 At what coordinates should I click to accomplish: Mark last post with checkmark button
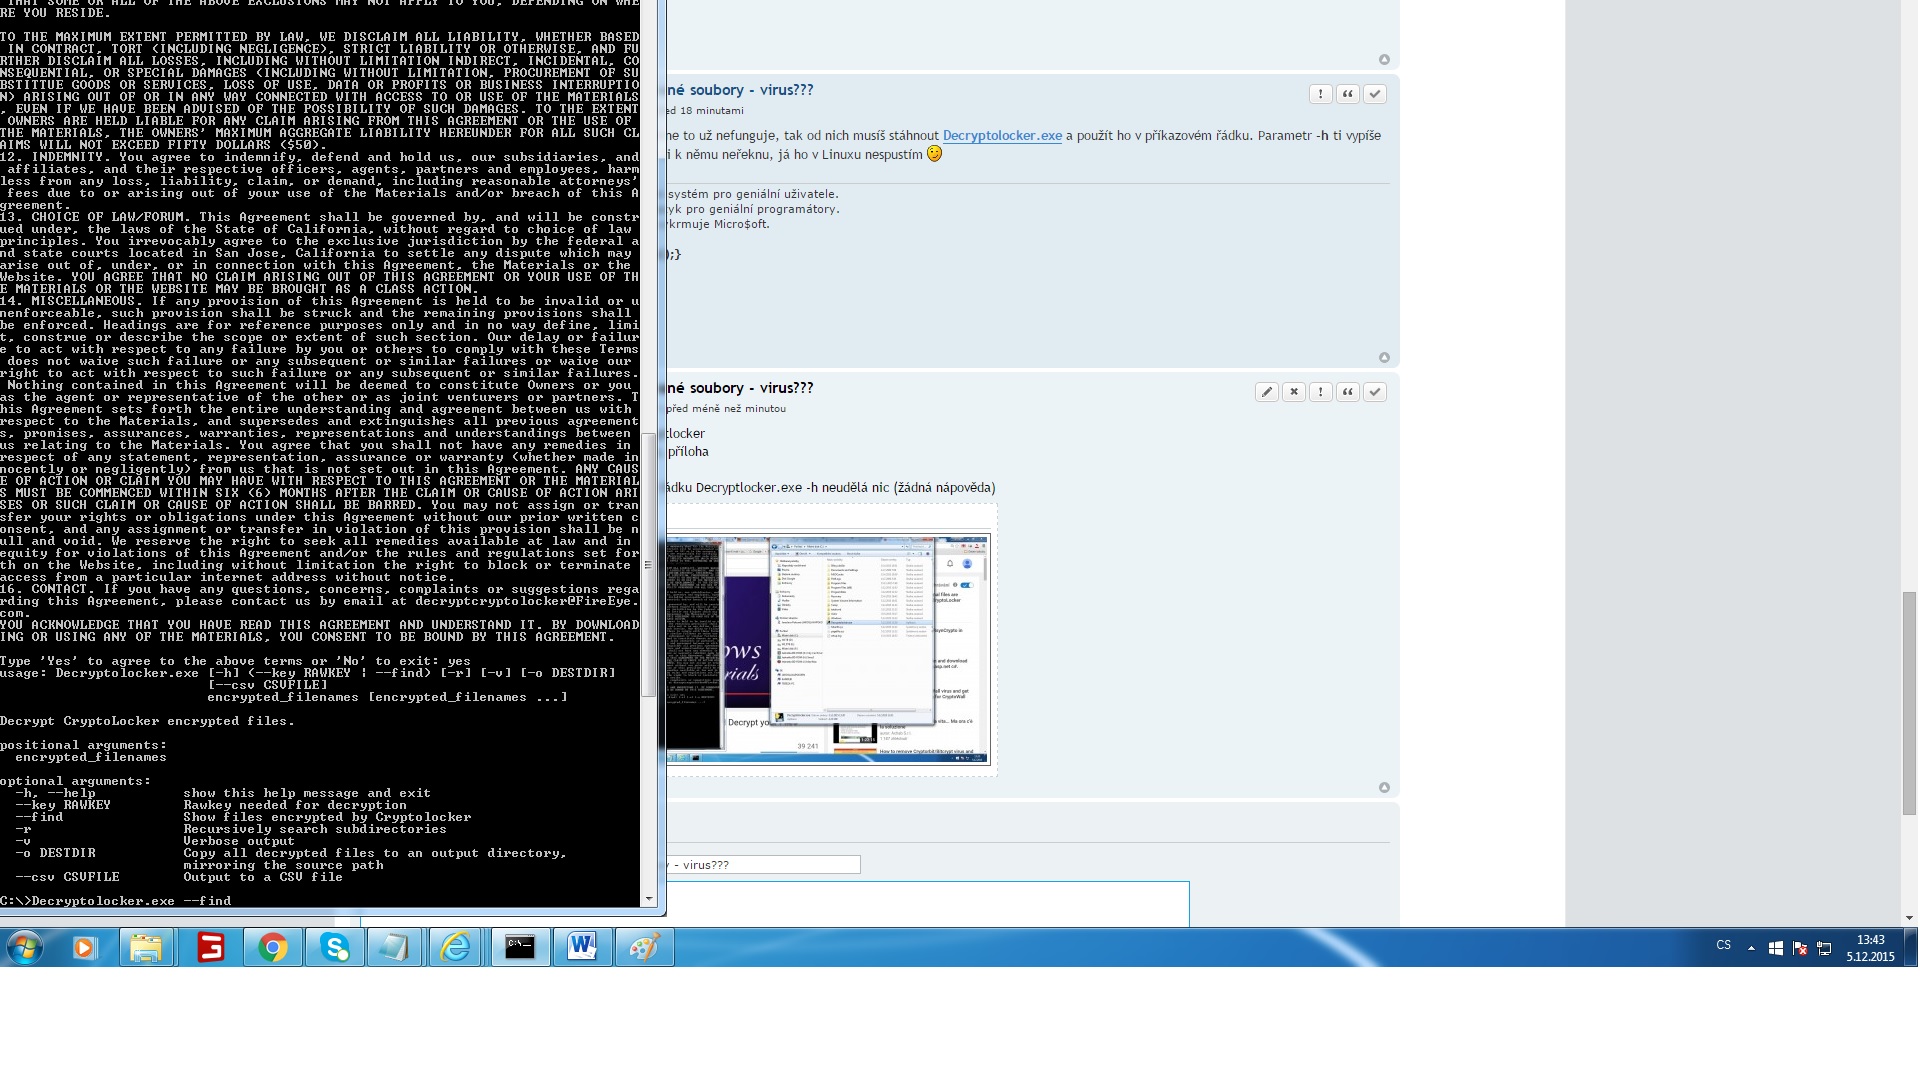1375,392
